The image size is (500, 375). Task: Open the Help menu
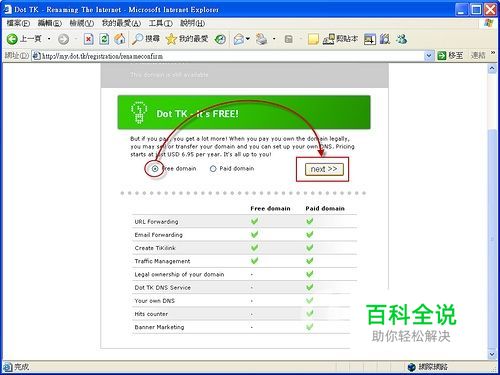192,23
